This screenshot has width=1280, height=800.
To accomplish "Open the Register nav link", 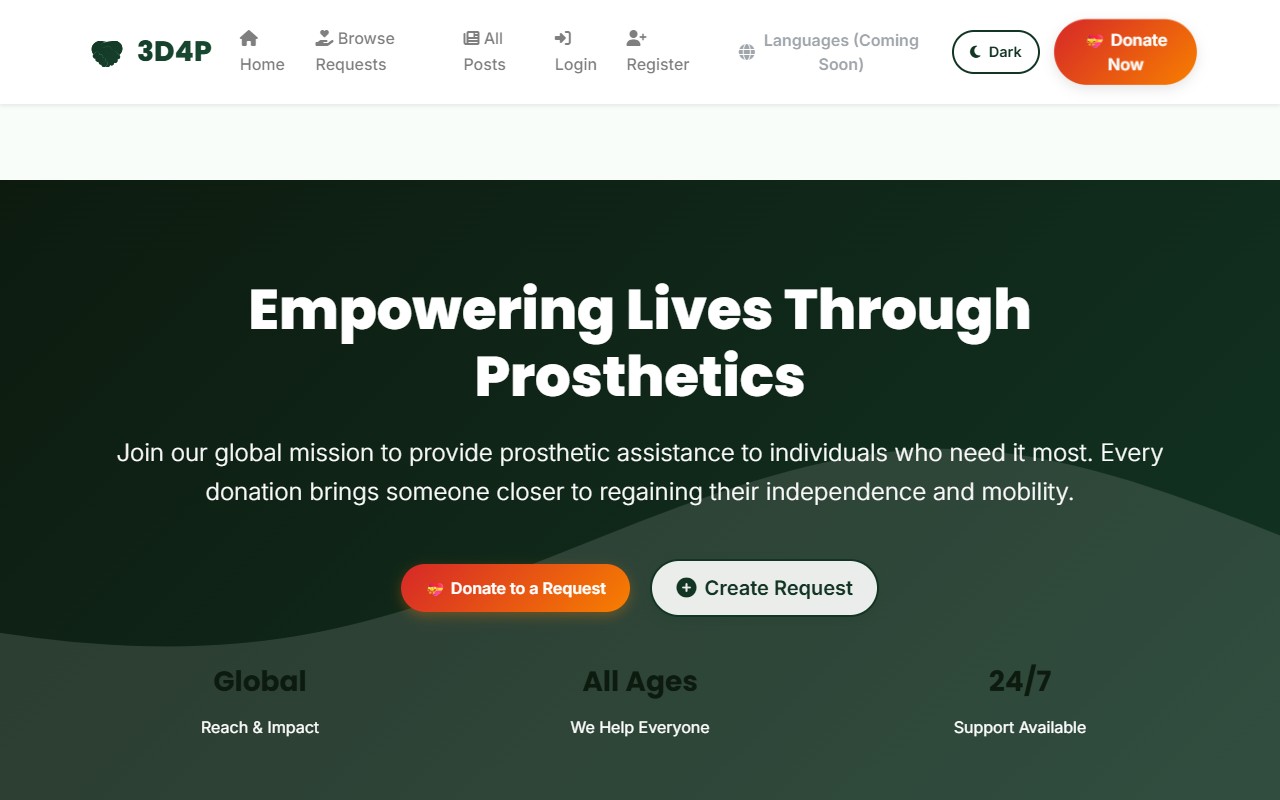I will coord(658,52).
